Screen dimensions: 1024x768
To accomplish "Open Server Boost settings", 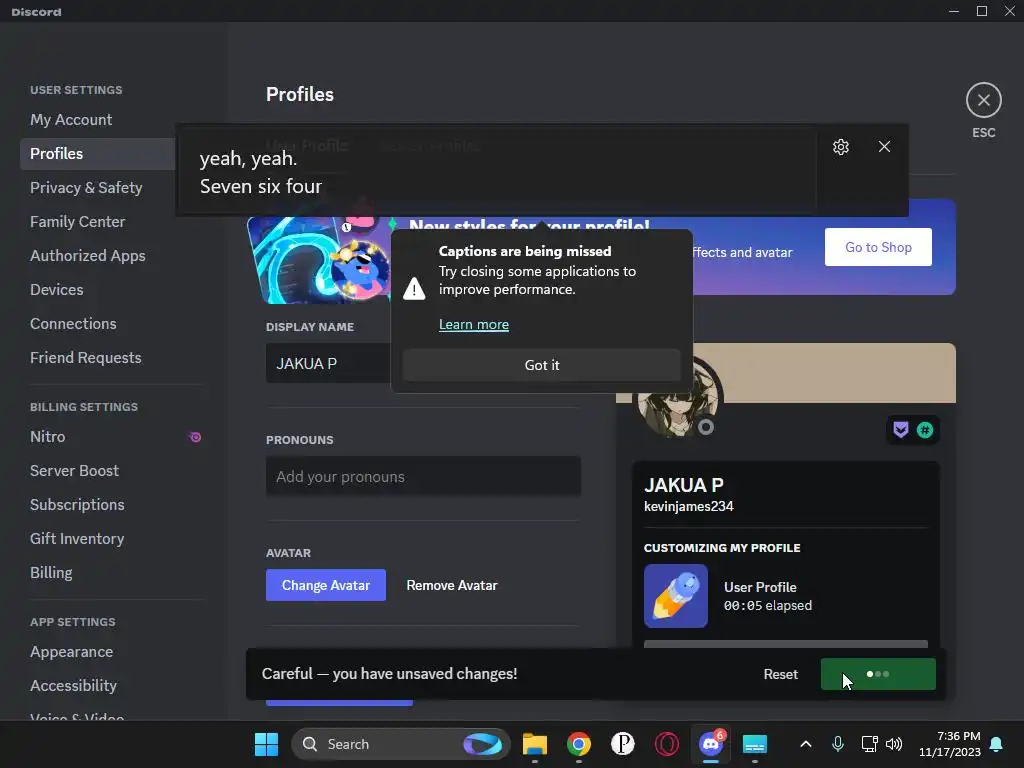I will pos(74,470).
